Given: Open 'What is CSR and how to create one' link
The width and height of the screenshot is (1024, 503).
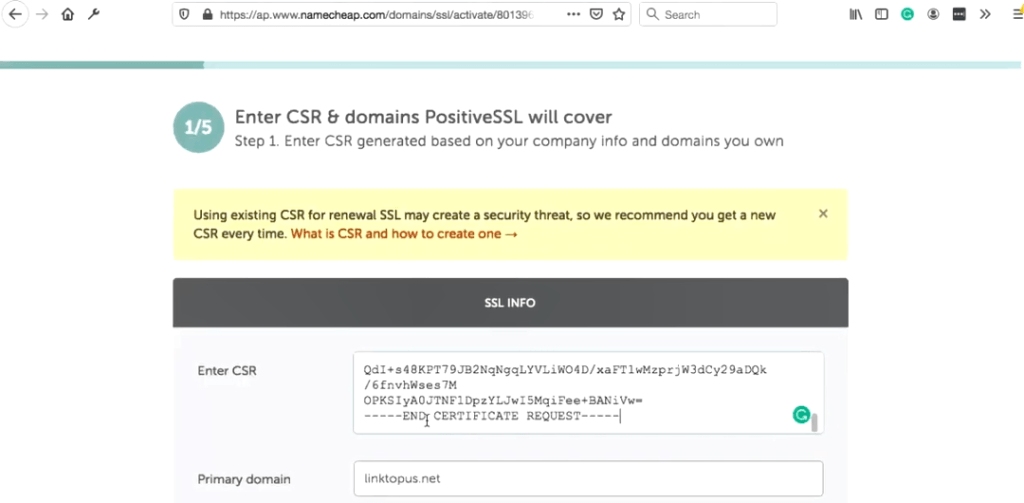Looking at the screenshot, I should (404, 234).
